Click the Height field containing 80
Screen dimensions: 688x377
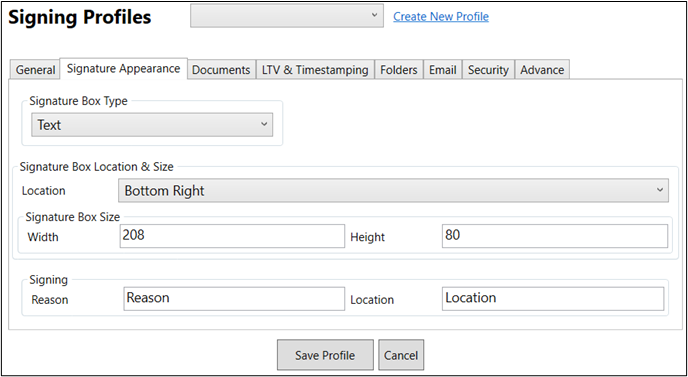[555, 236]
